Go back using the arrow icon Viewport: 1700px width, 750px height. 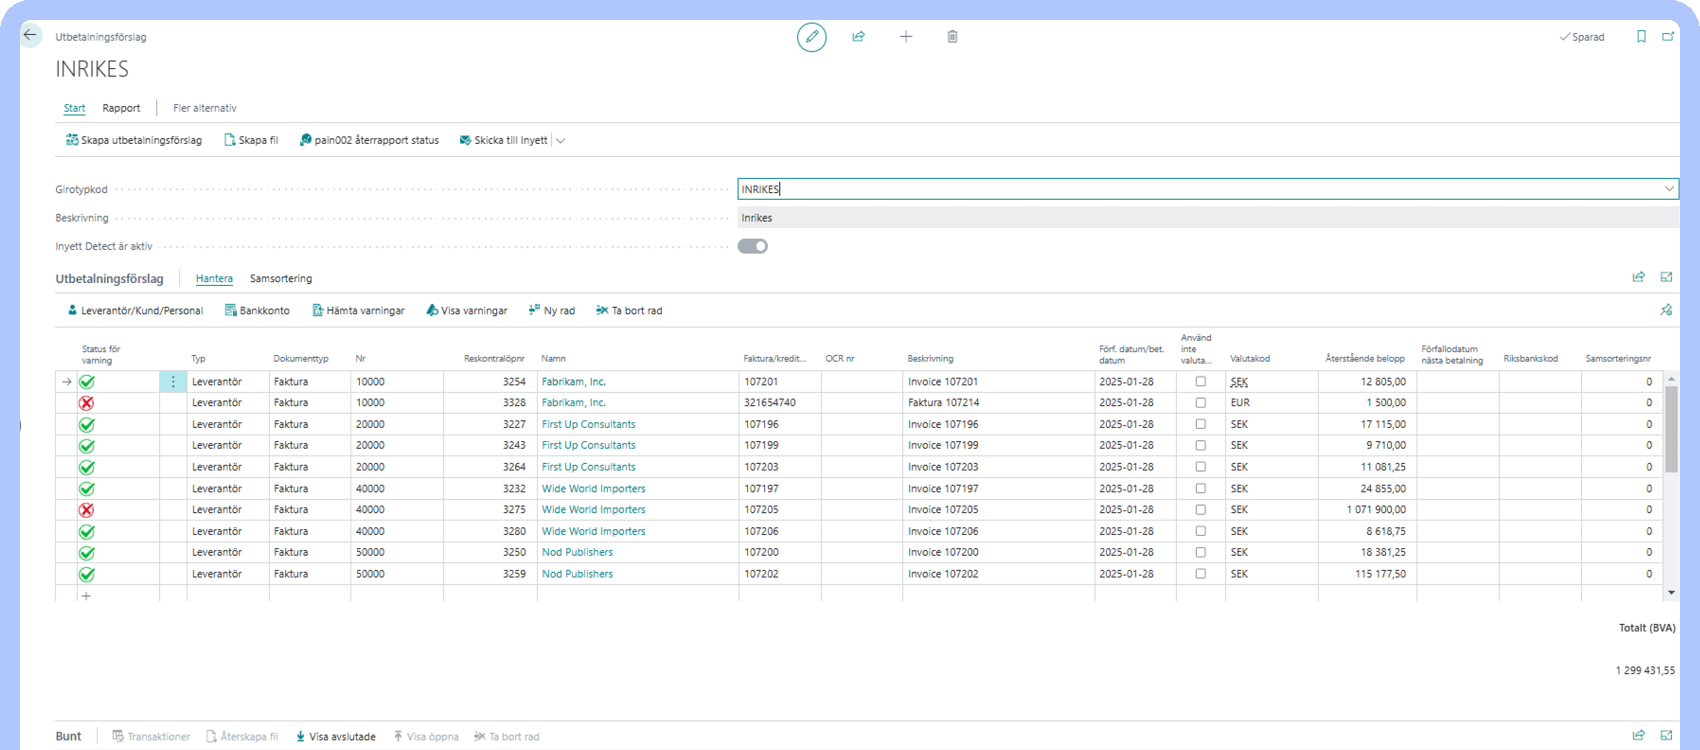(30, 35)
